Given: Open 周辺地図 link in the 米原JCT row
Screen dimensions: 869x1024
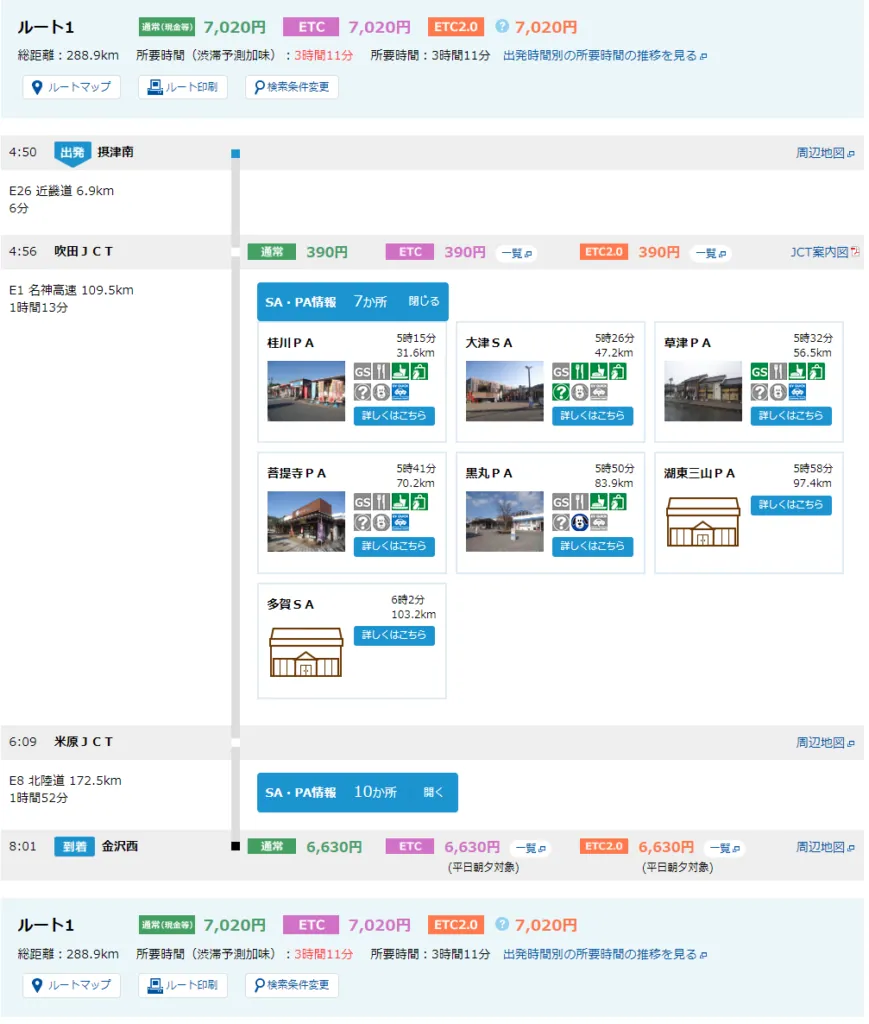Looking at the screenshot, I should [x=825, y=743].
